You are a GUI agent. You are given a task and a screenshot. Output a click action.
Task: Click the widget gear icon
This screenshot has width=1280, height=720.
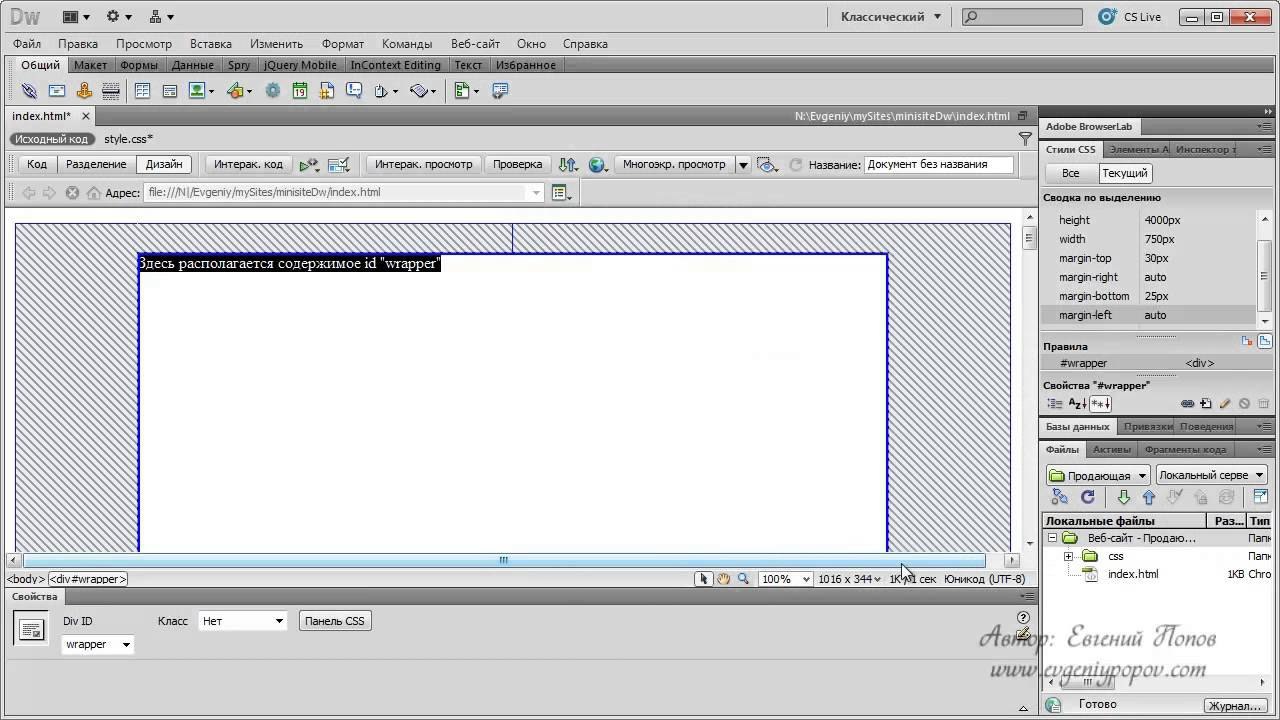coord(272,91)
